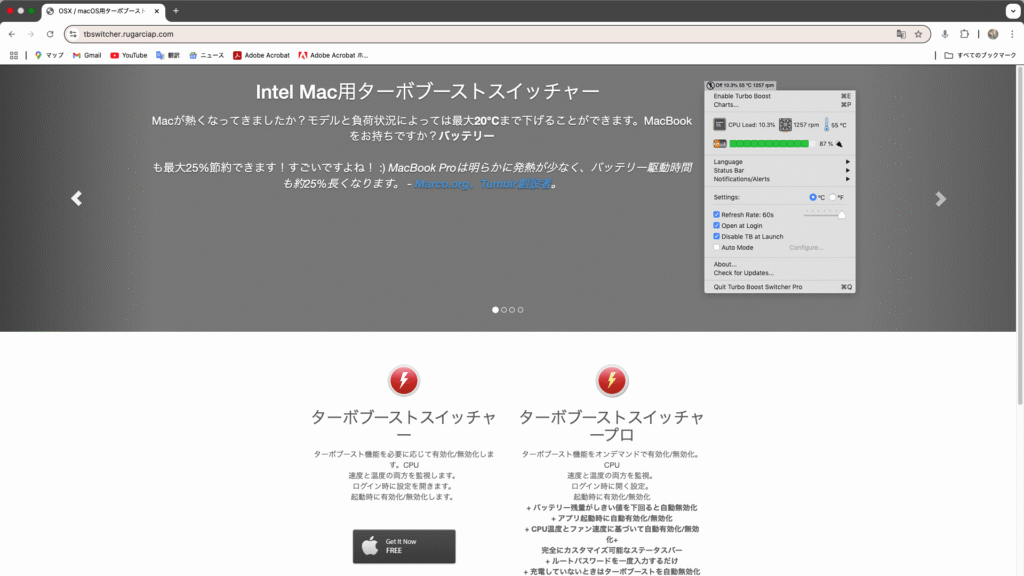
Task: Go back using the browser back arrow
Action: tap(12, 34)
